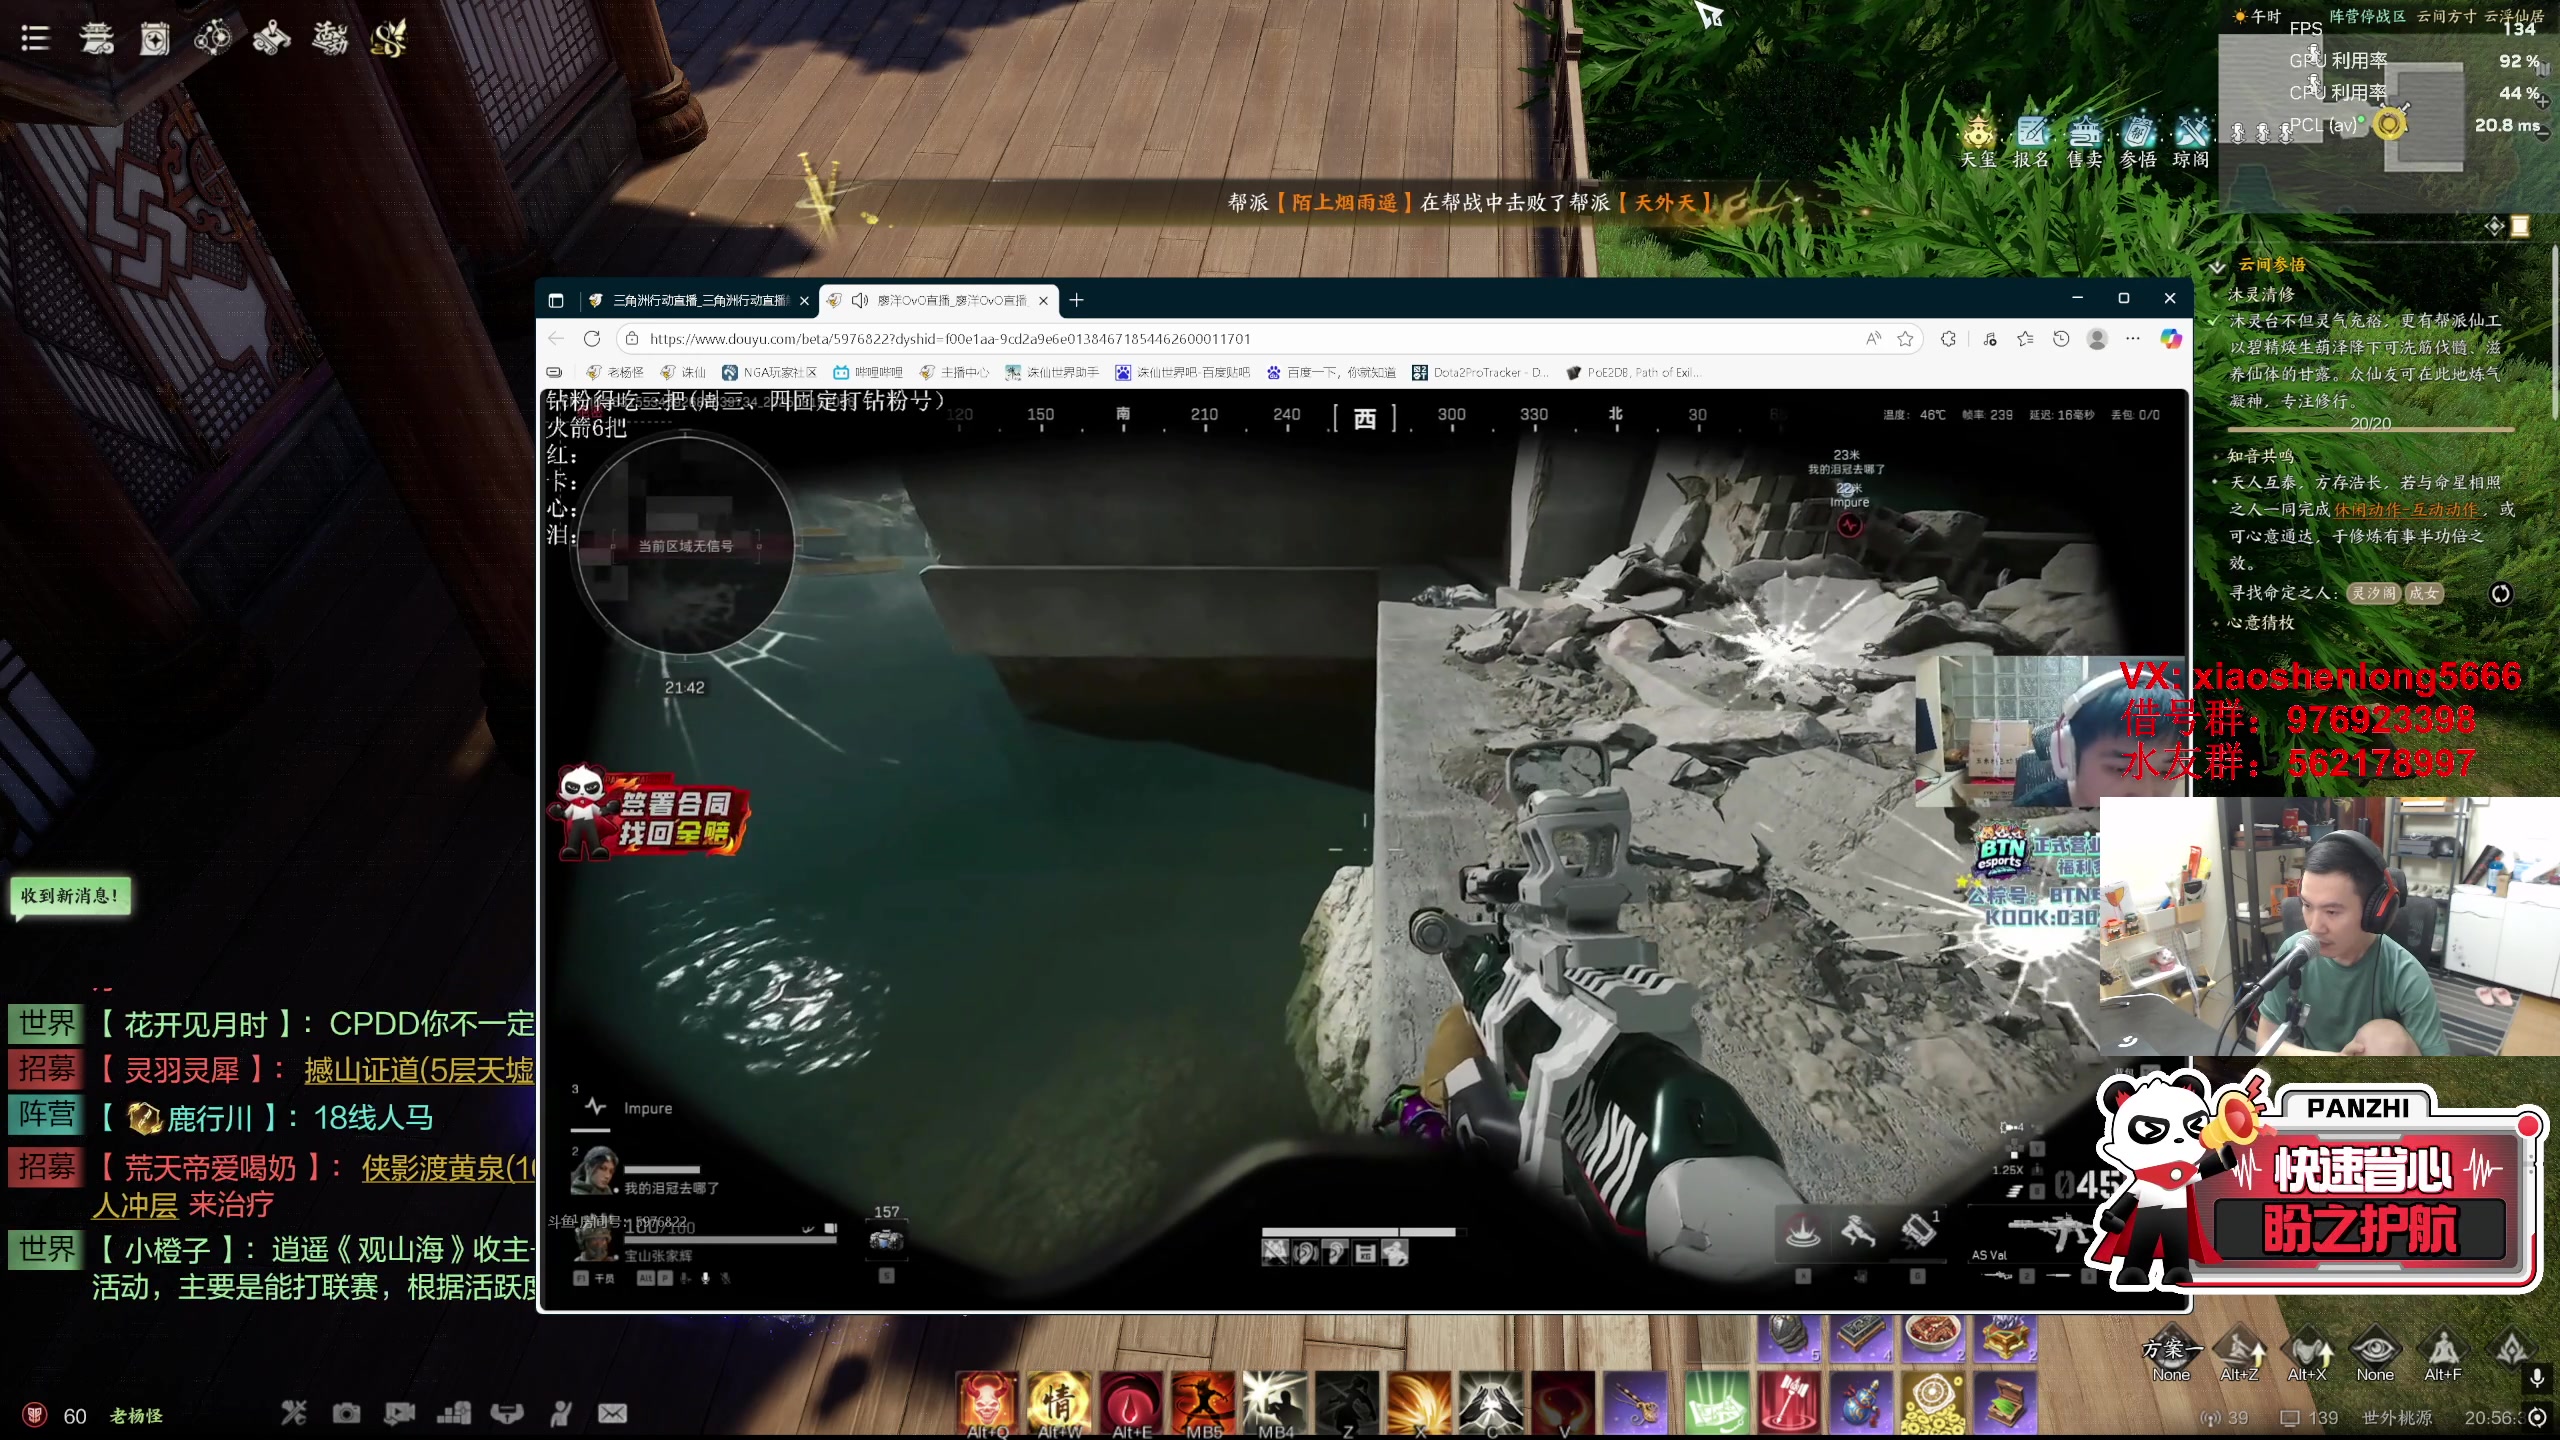The image size is (2560, 1440).
Task: Toggle the game voice microphone icon
Action: click(2536, 1378)
